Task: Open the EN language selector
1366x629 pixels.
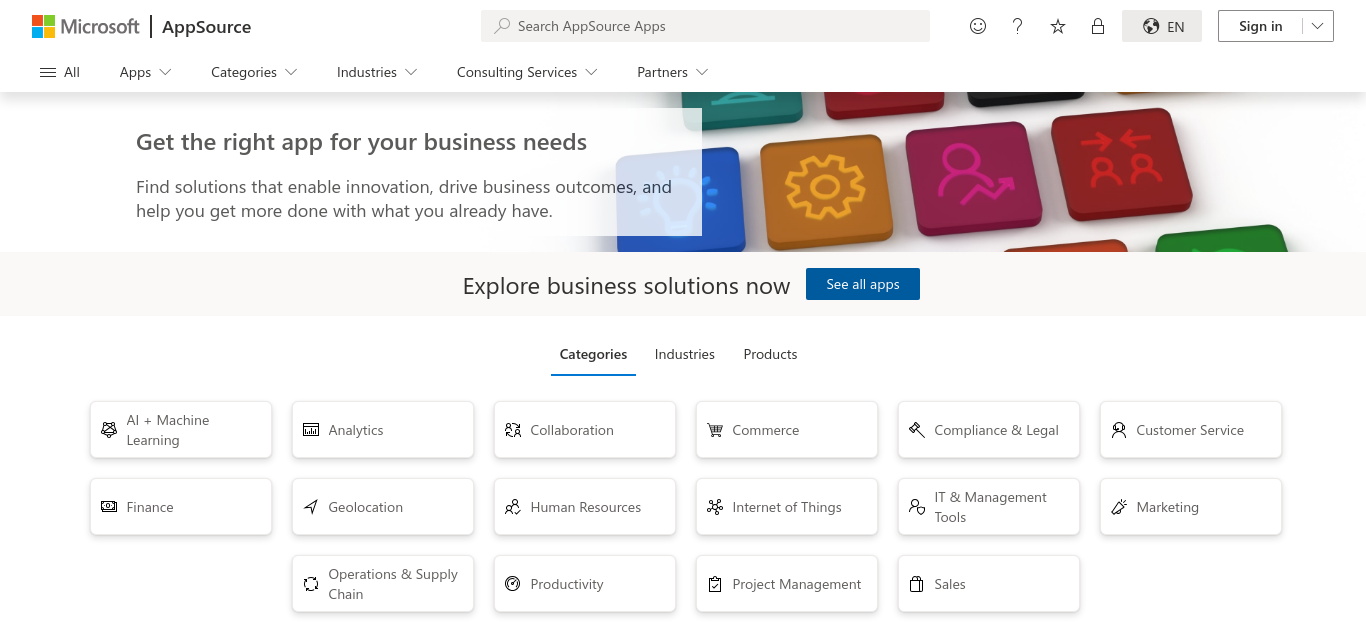Action: (x=1162, y=26)
